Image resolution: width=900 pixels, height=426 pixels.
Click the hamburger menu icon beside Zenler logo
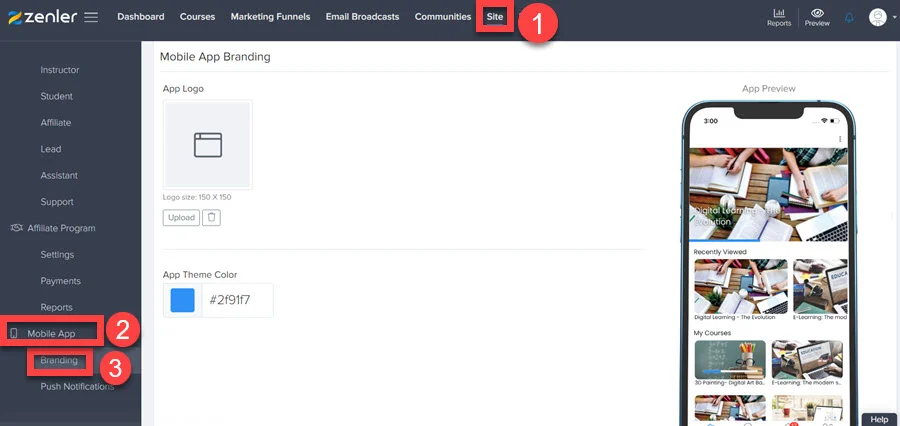91,17
